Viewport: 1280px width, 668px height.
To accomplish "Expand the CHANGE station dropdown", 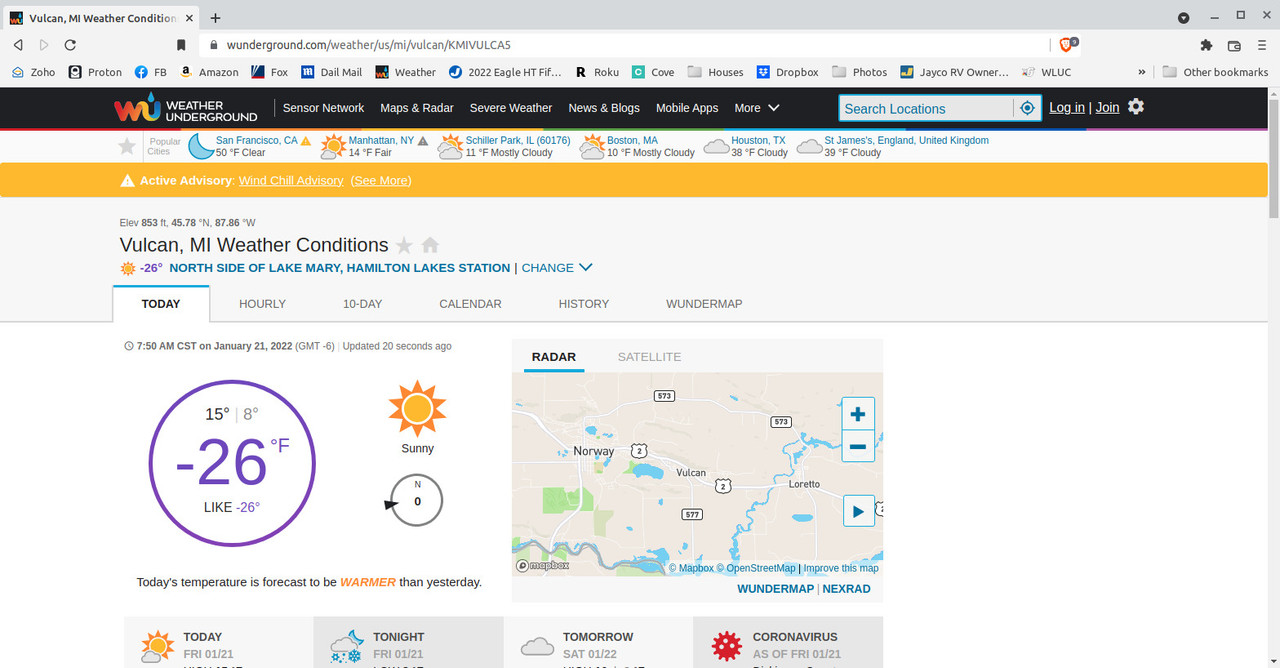I will [557, 268].
